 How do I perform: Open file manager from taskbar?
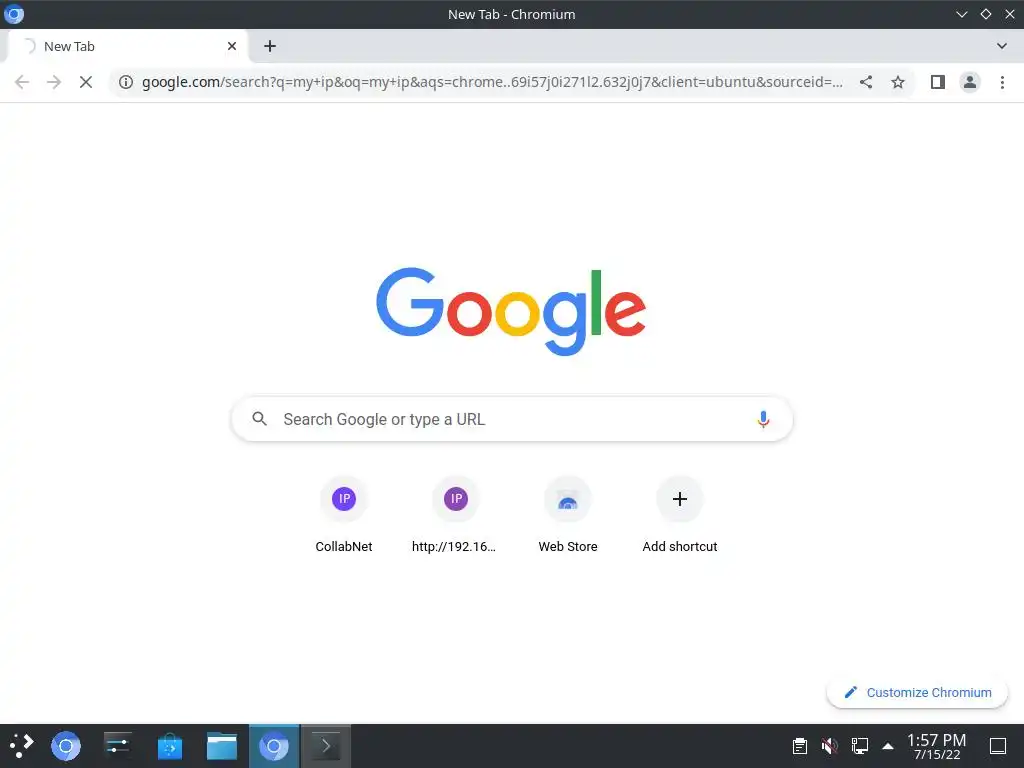pos(222,746)
